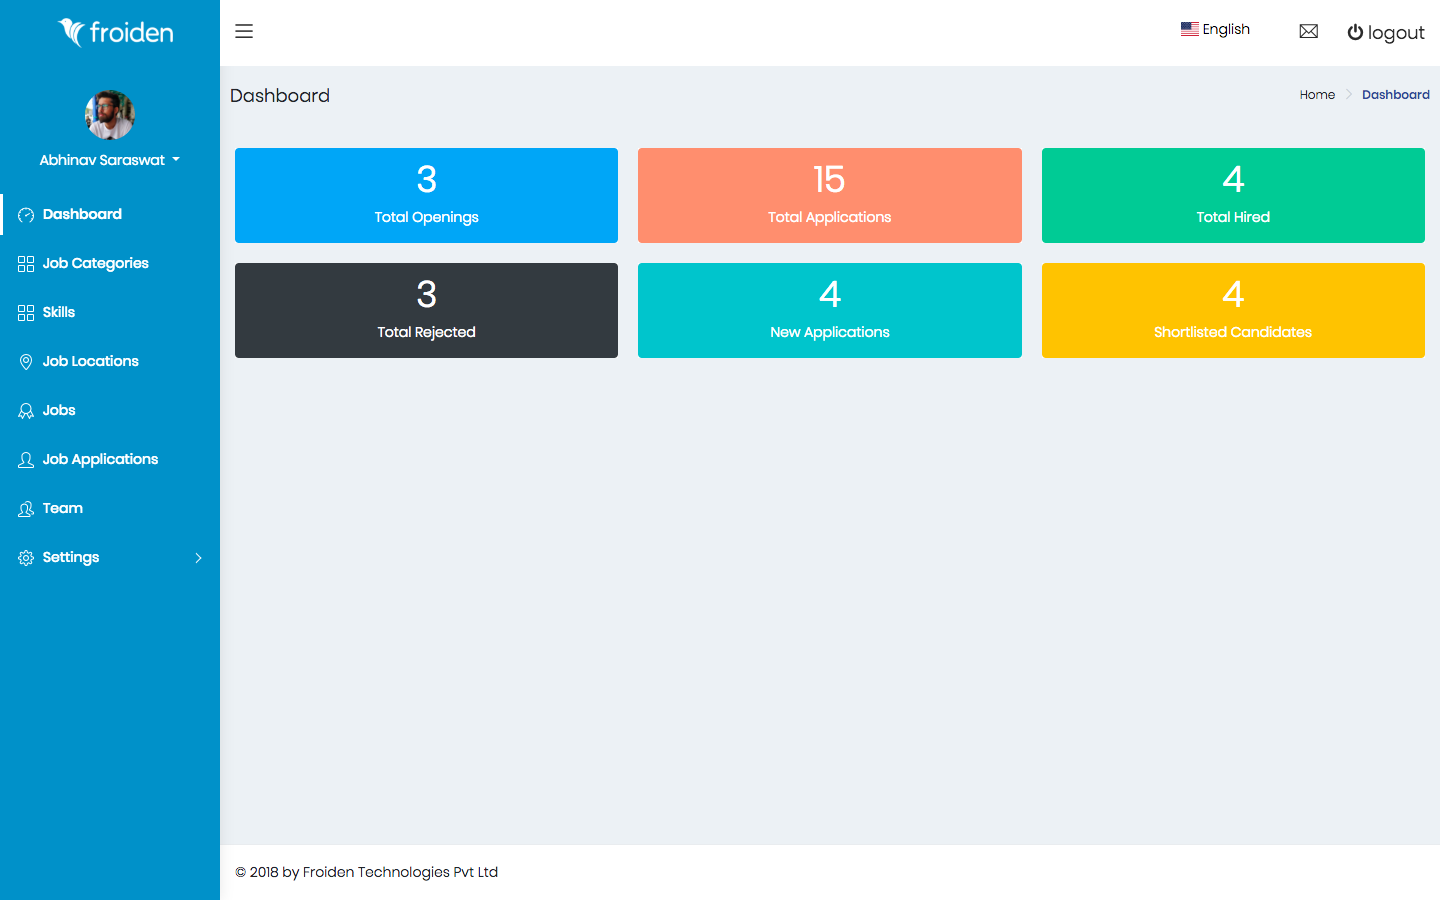Image resolution: width=1440 pixels, height=900 pixels.
Task: Click the hamburger menu icon to collapse sidebar
Action: [x=244, y=31]
